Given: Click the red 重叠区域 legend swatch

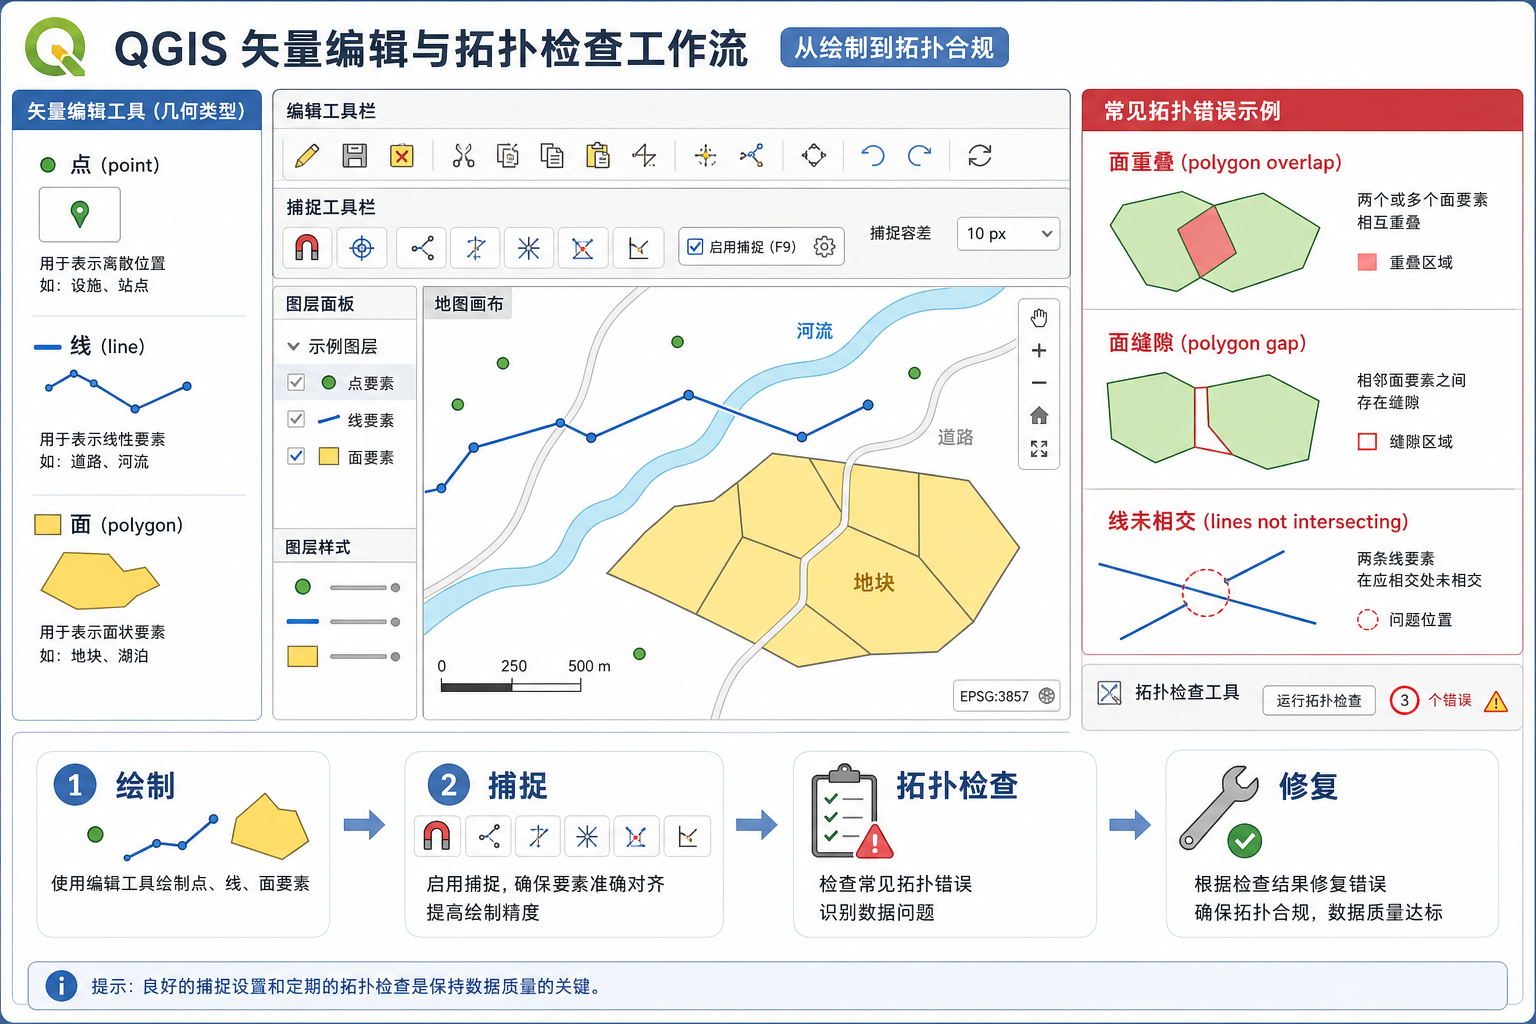Looking at the screenshot, I should [1367, 263].
